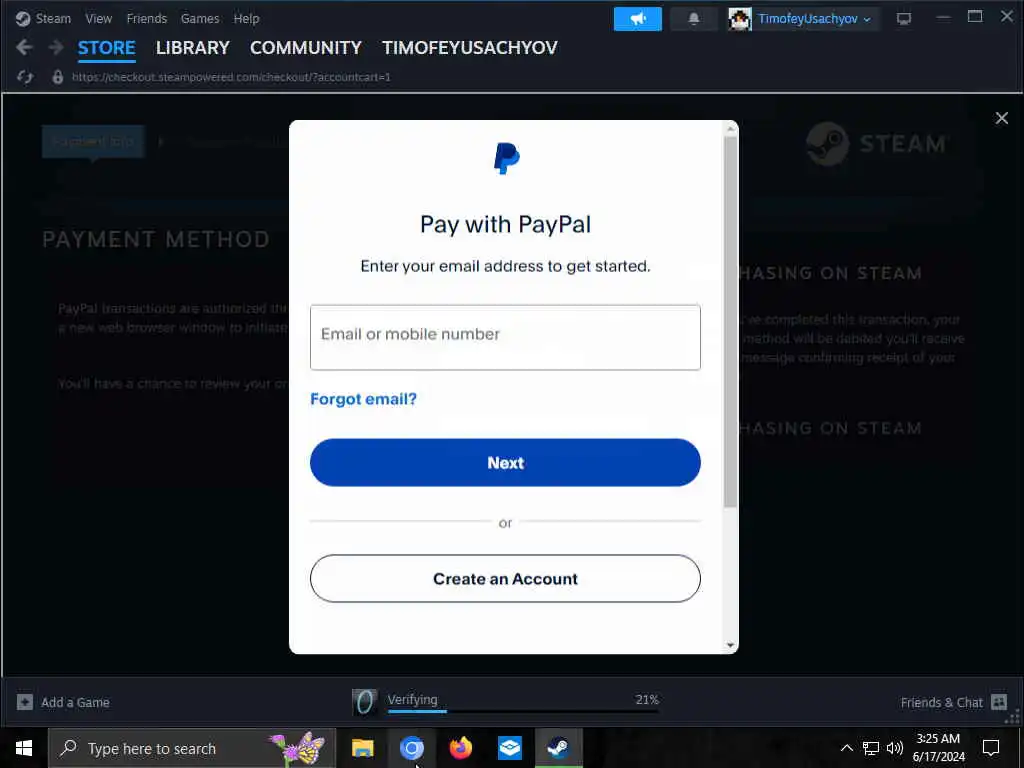
Task: Click the Create an Account button
Action: [505, 579]
